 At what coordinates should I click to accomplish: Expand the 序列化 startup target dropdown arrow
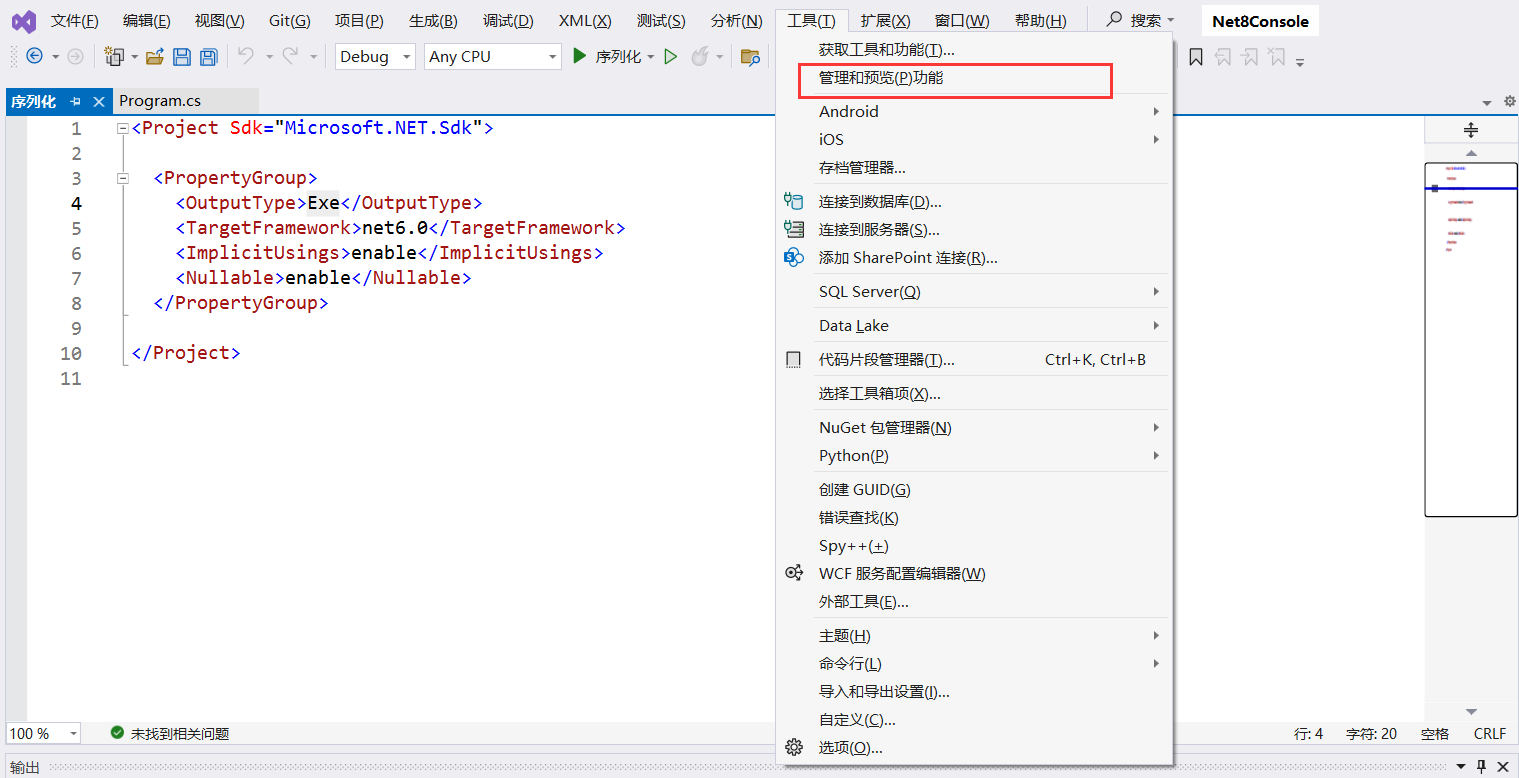point(650,57)
